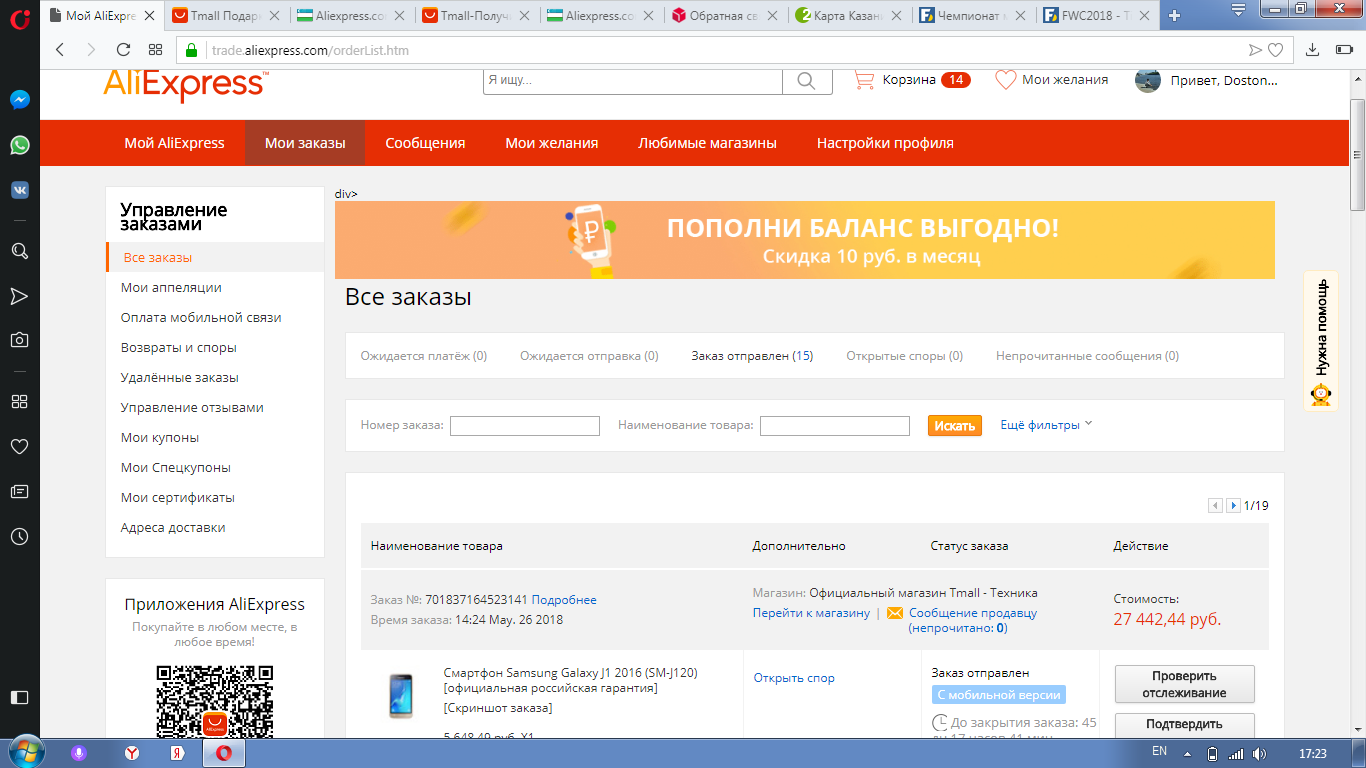Reload the page with the refresh button
The image size is (1366, 768).
(124, 50)
